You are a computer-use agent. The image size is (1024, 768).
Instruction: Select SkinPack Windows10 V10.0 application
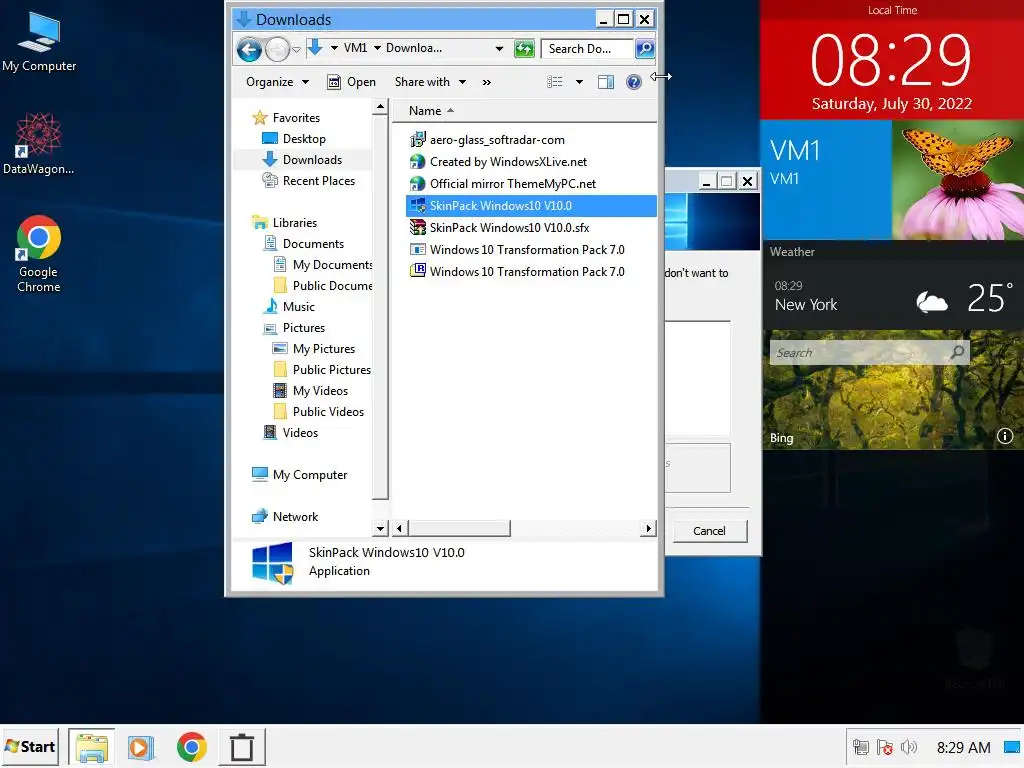(x=530, y=206)
